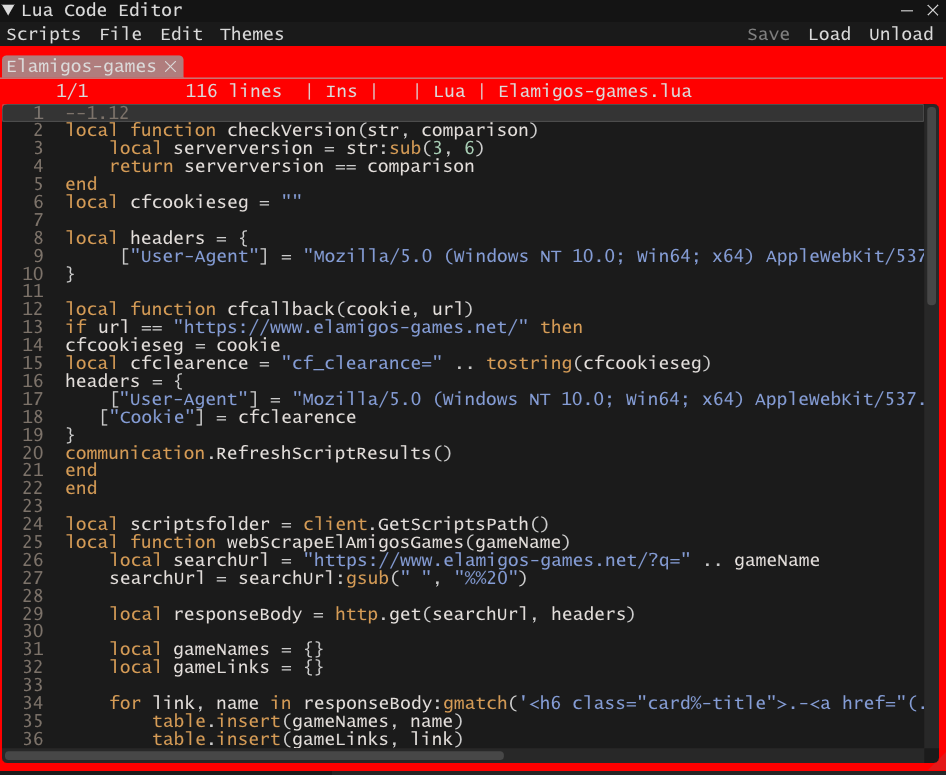Click 'gameNames' on line 31
The height and width of the screenshot is (775, 946).
[x=221, y=650]
